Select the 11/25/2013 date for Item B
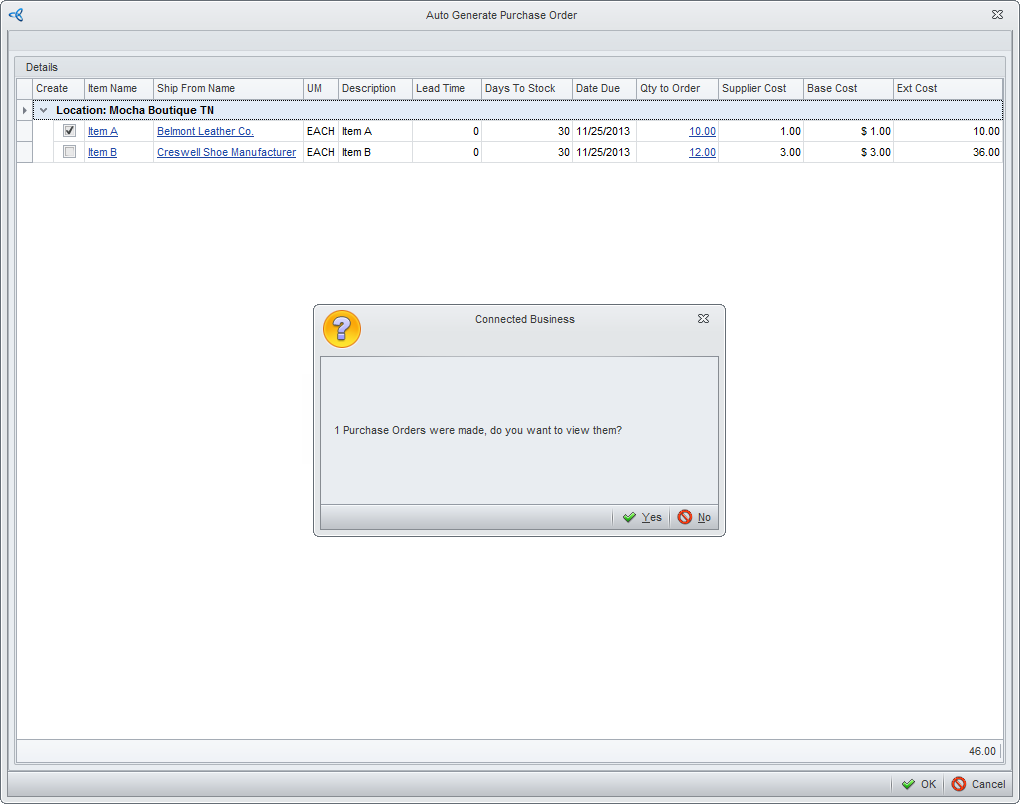The height and width of the screenshot is (804, 1020). click(603, 152)
